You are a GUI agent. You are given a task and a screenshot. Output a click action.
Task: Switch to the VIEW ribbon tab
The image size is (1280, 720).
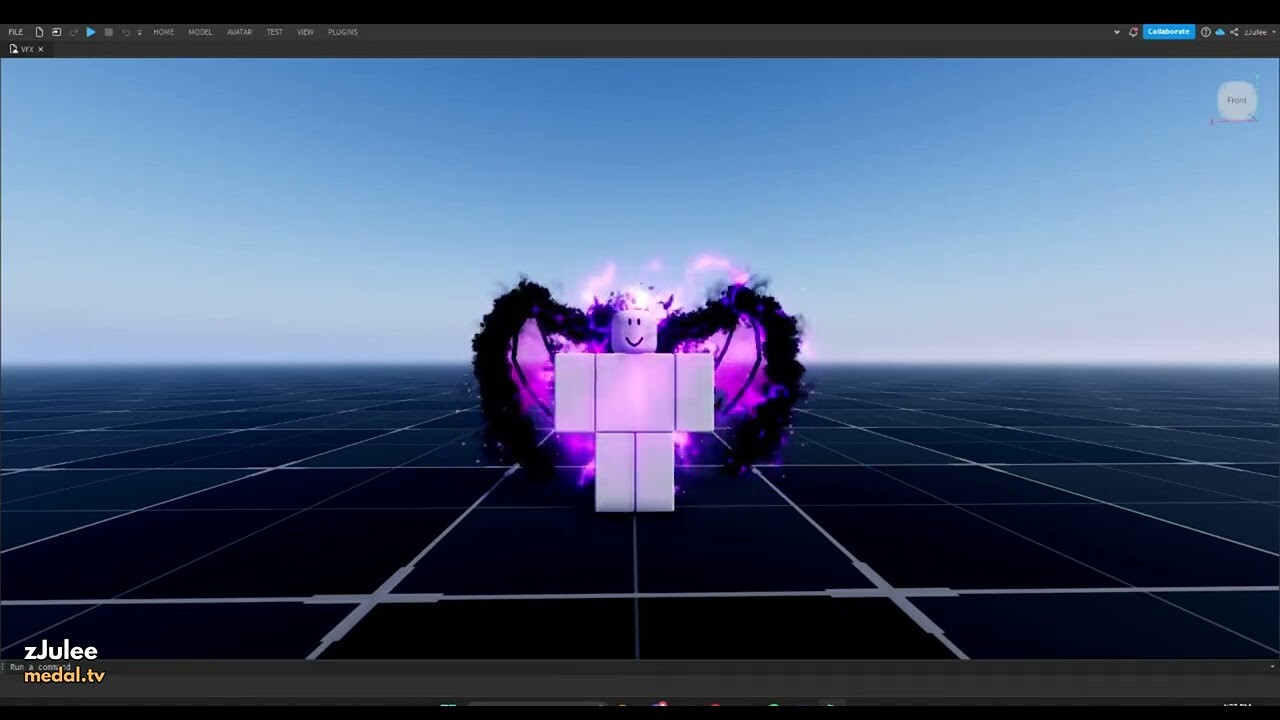click(305, 32)
